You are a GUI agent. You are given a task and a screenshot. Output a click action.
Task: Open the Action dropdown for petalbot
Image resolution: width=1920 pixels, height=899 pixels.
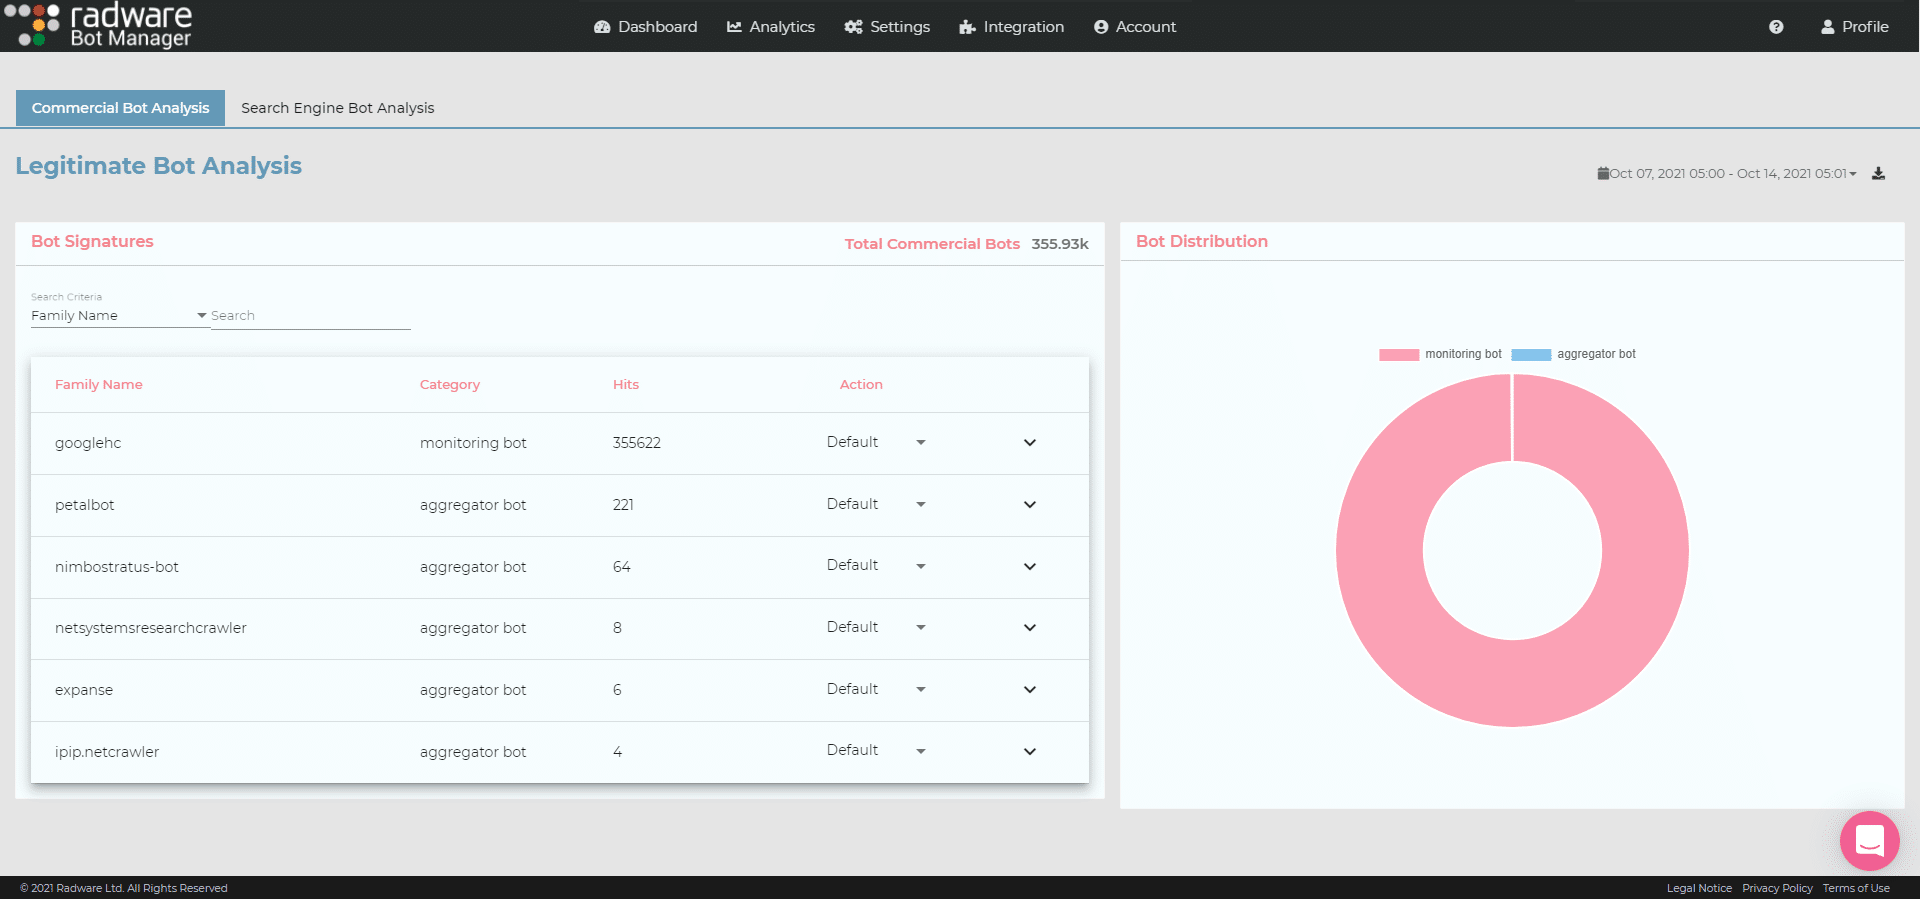coord(876,504)
